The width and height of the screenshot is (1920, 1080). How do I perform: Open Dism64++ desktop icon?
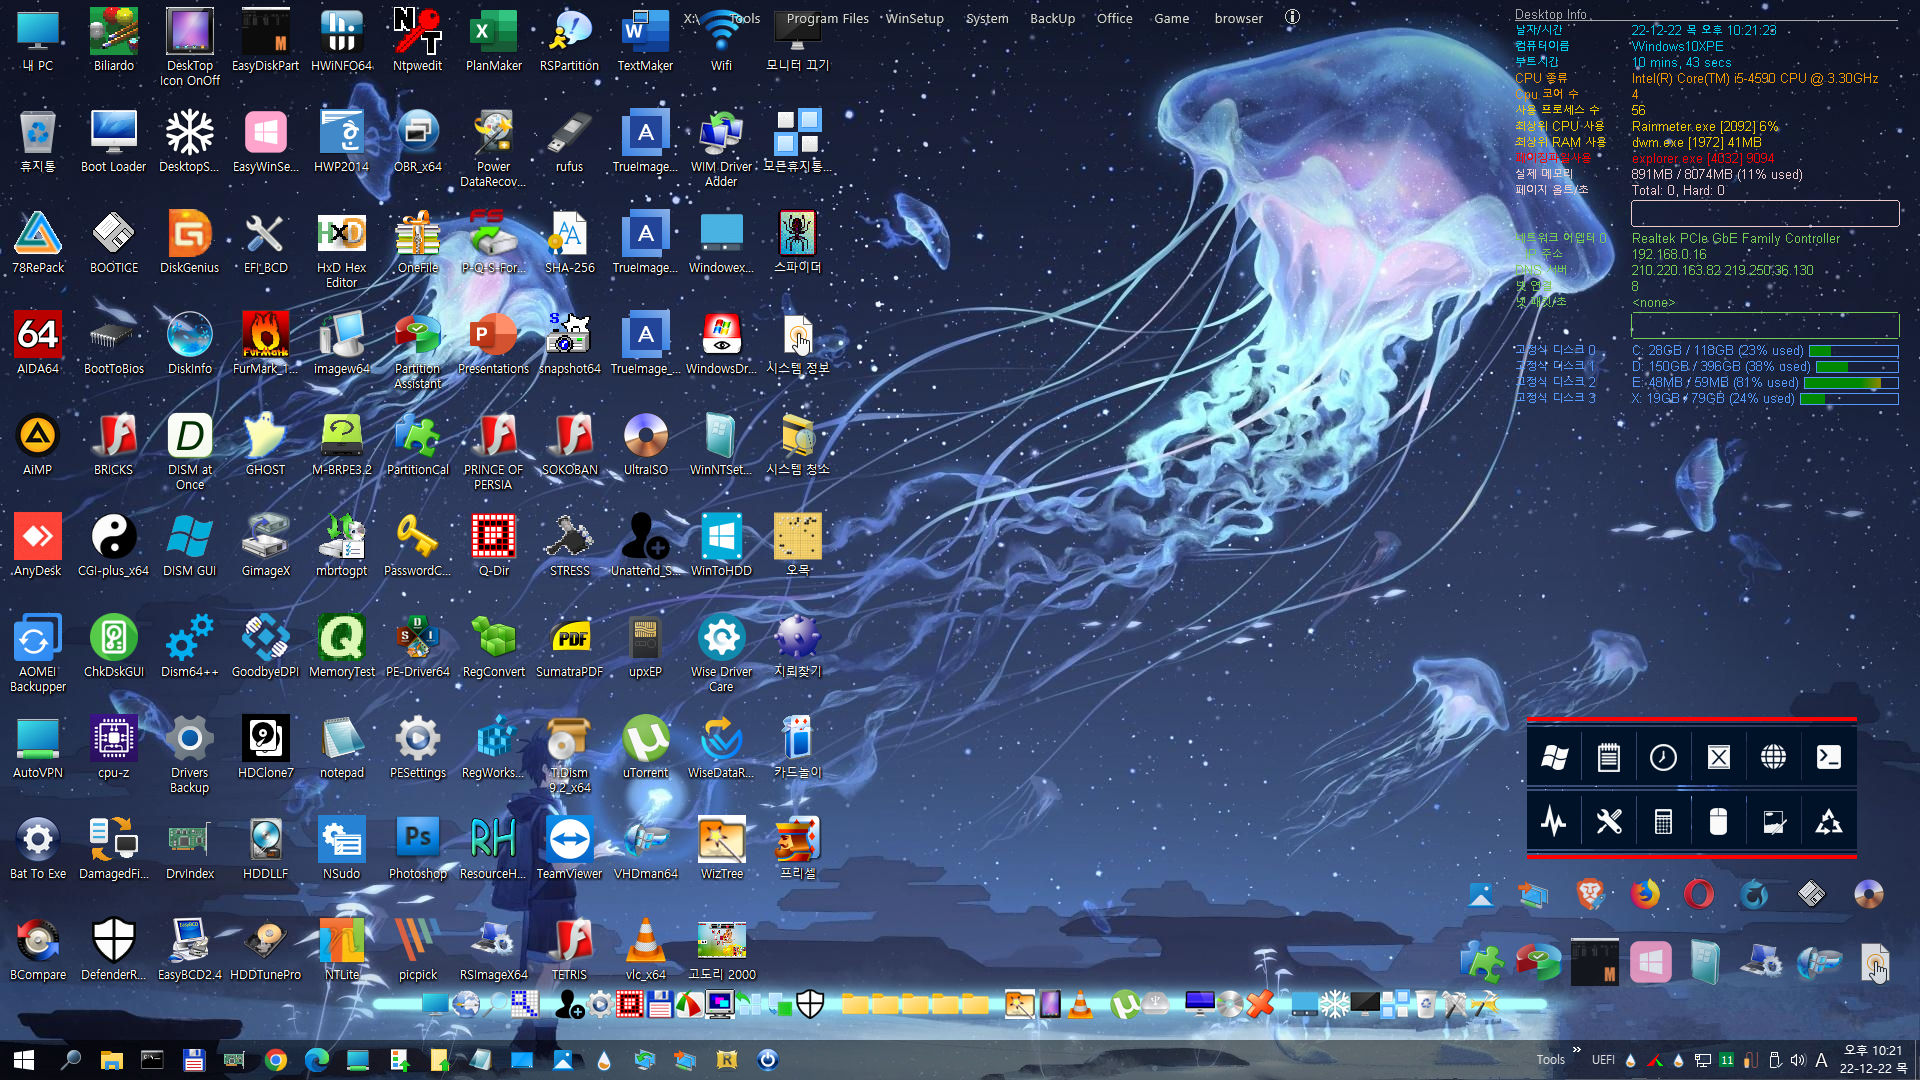pos(189,646)
